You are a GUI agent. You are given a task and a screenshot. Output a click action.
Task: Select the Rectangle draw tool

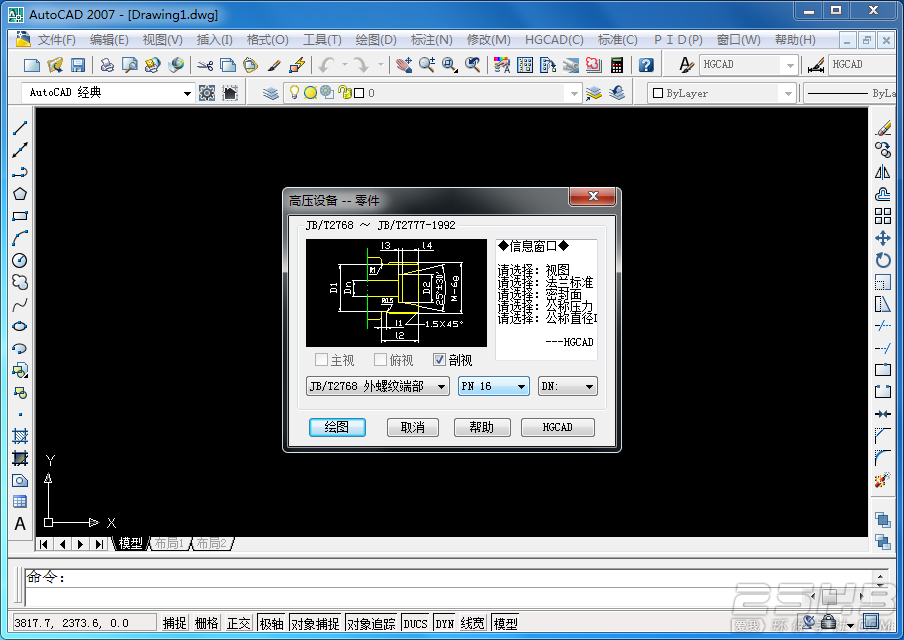pos(20,216)
